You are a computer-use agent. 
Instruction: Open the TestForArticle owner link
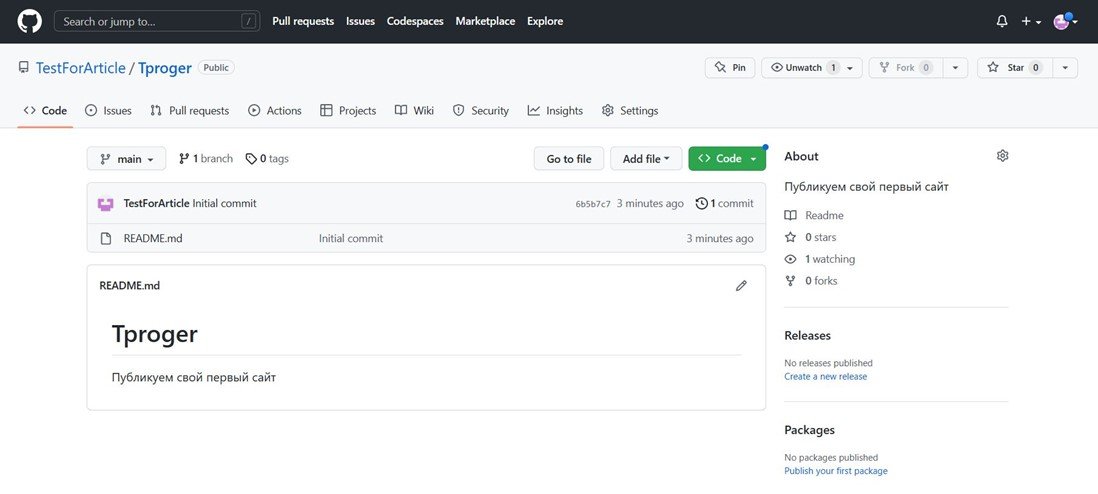click(81, 68)
